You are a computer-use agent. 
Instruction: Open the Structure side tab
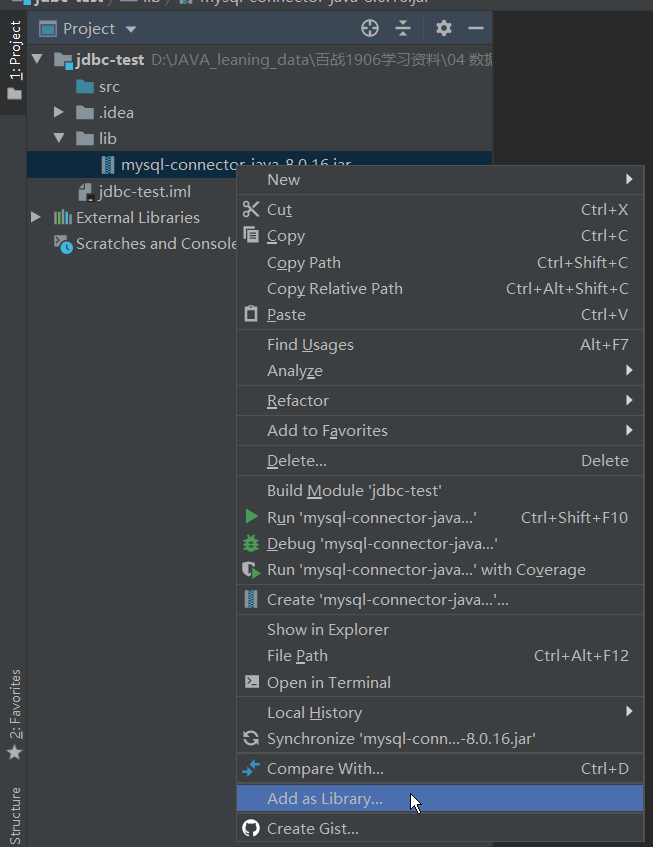15,816
